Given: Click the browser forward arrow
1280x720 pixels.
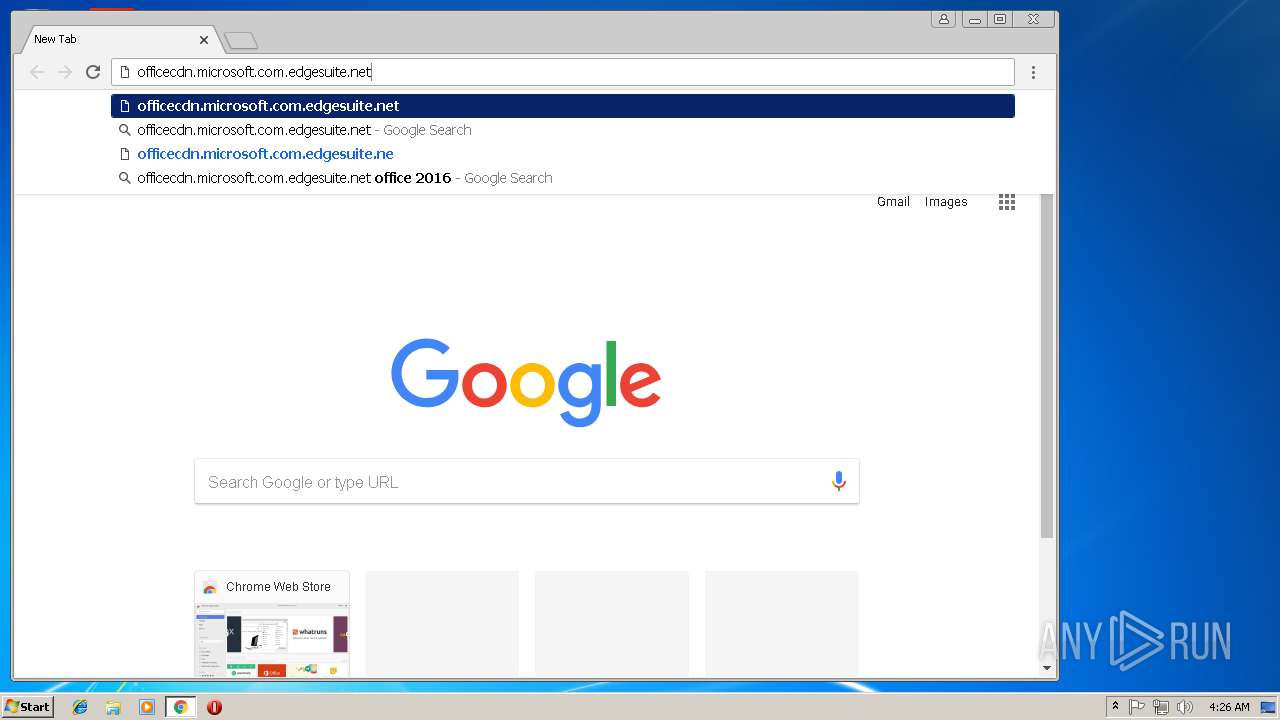Looking at the screenshot, I should [65, 72].
